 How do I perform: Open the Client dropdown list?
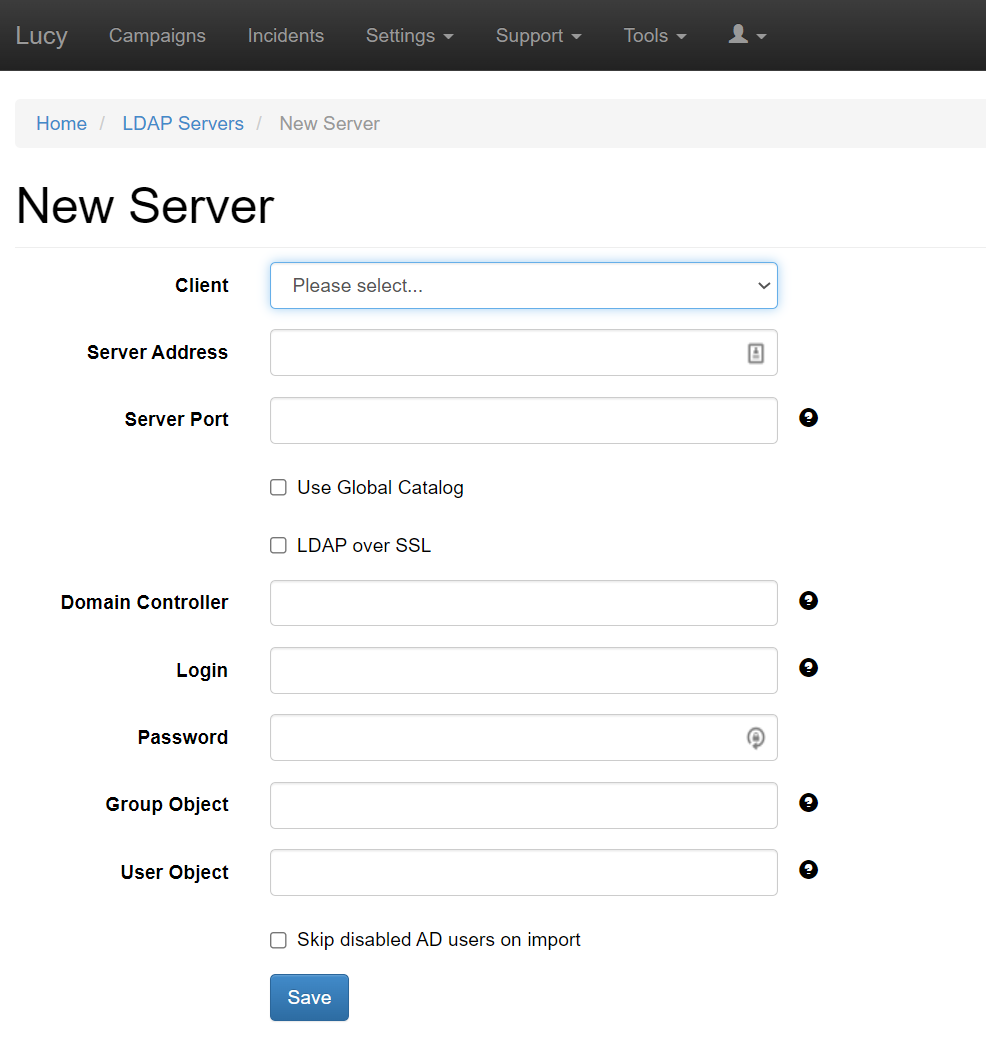[x=523, y=285]
